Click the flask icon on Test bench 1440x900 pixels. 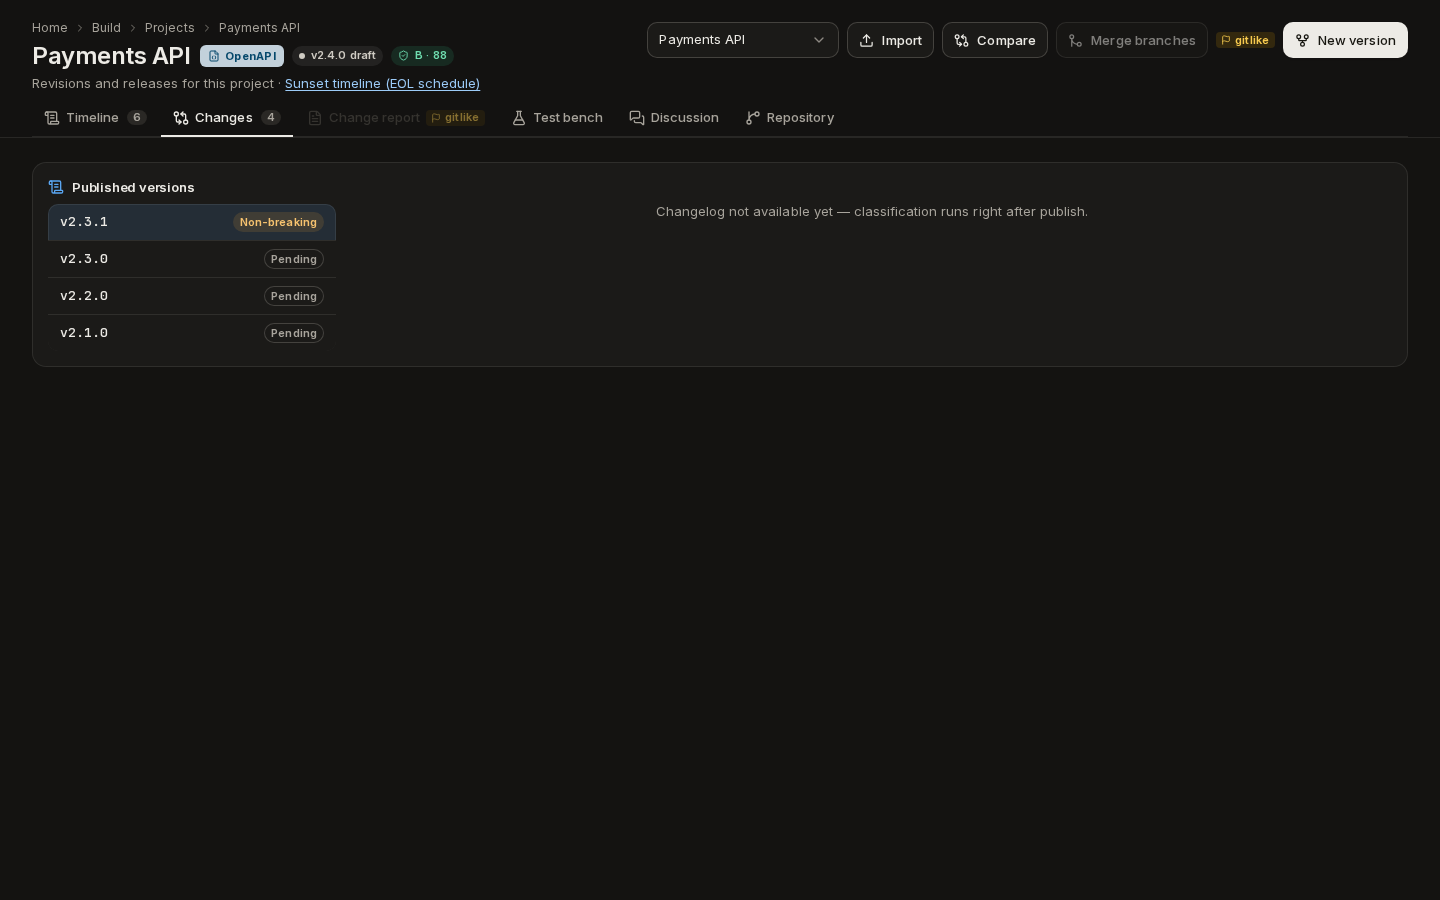click(519, 118)
